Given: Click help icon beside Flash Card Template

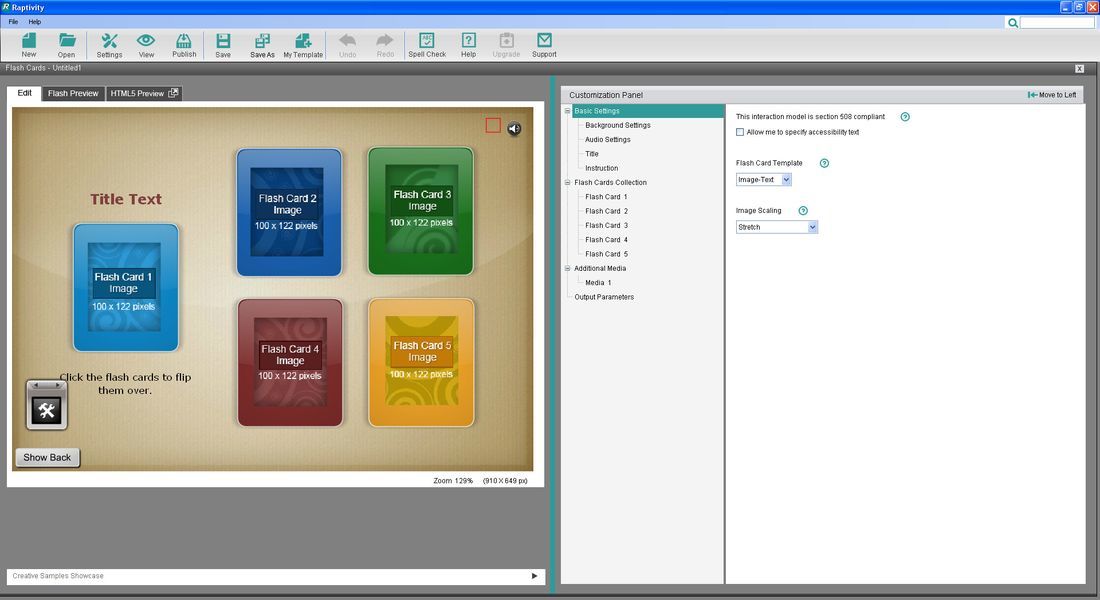Looking at the screenshot, I should [825, 163].
